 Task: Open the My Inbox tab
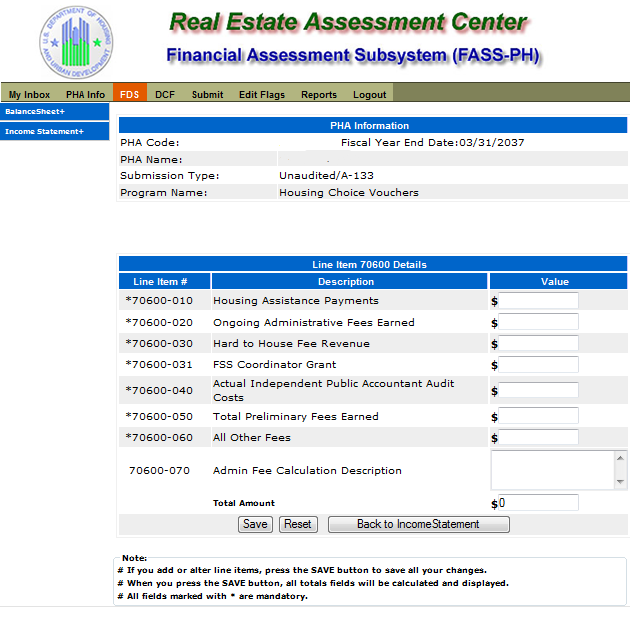[29, 94]
